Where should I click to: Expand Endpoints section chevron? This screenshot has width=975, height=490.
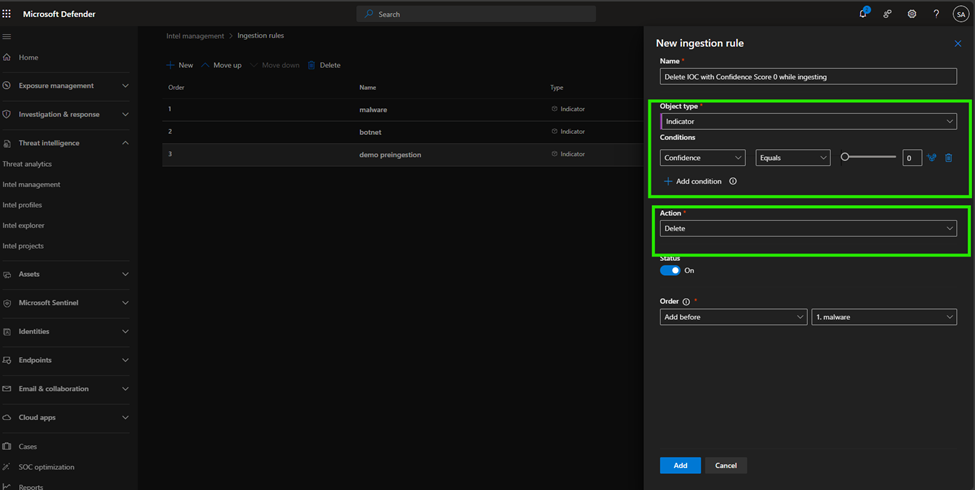(x=125, y=360)
